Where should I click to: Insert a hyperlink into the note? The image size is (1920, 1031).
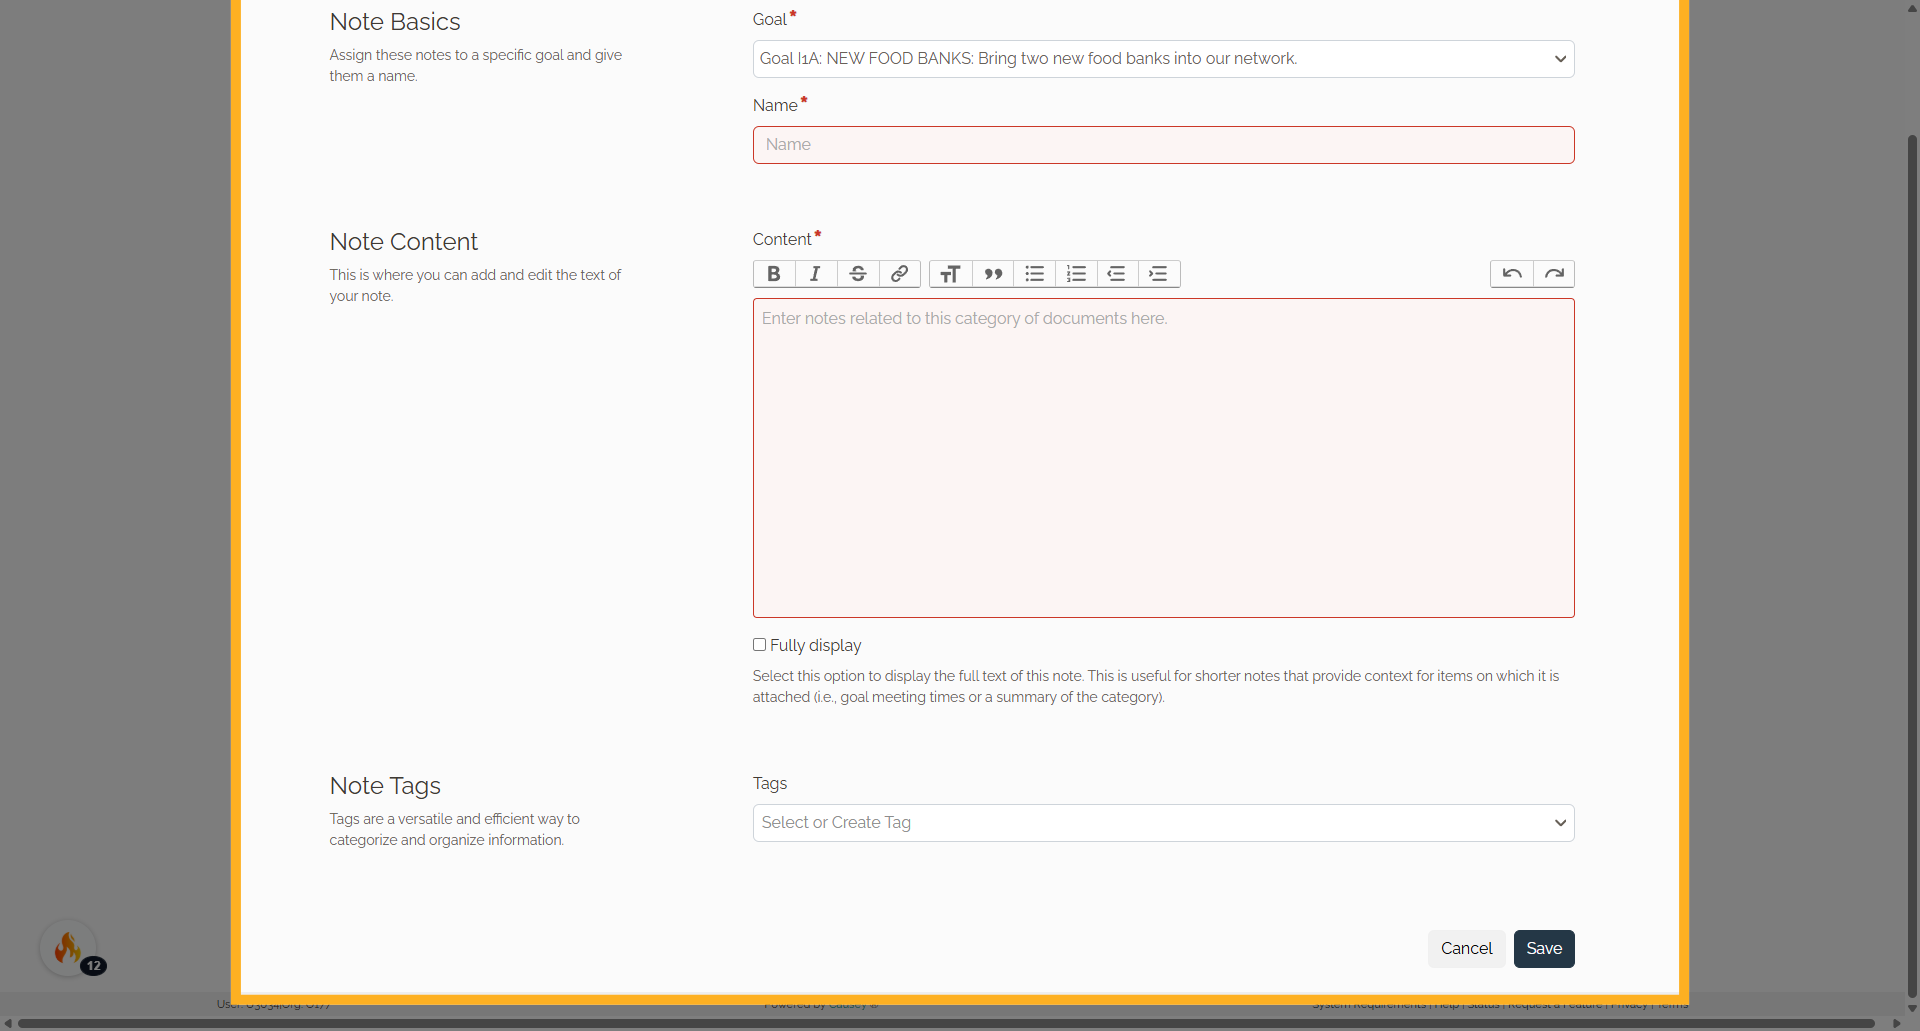[x=900, y=274]
